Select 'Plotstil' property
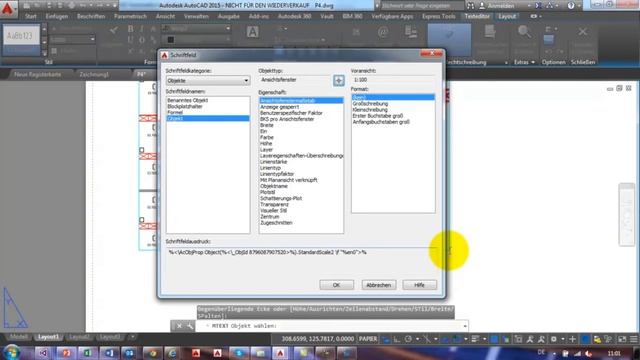The height and width of the screenshot is (360, 640). click(x=268, y=192)
